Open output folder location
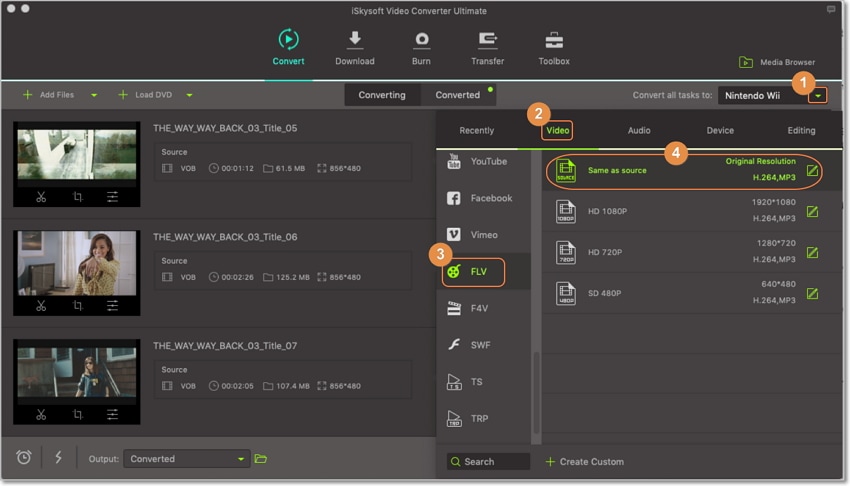Image resolution: width=850 pixels, height=486 pixels. [261, 459]
